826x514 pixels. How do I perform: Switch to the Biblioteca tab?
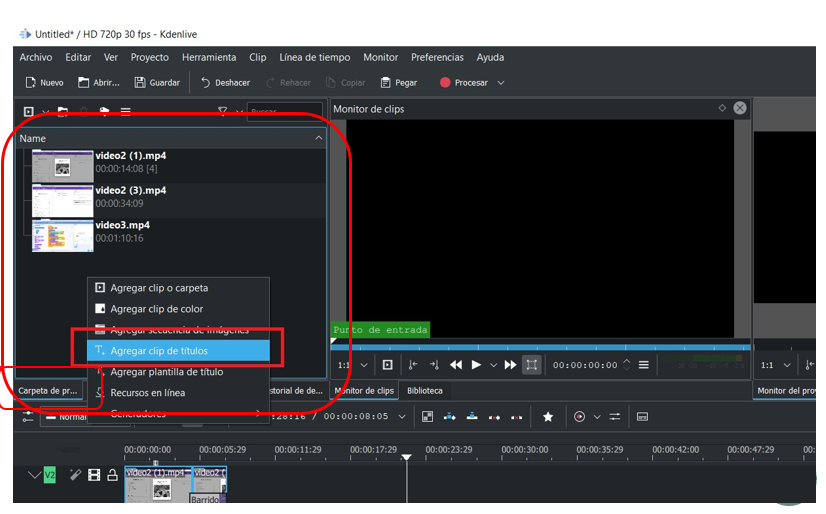click(425, 391)
